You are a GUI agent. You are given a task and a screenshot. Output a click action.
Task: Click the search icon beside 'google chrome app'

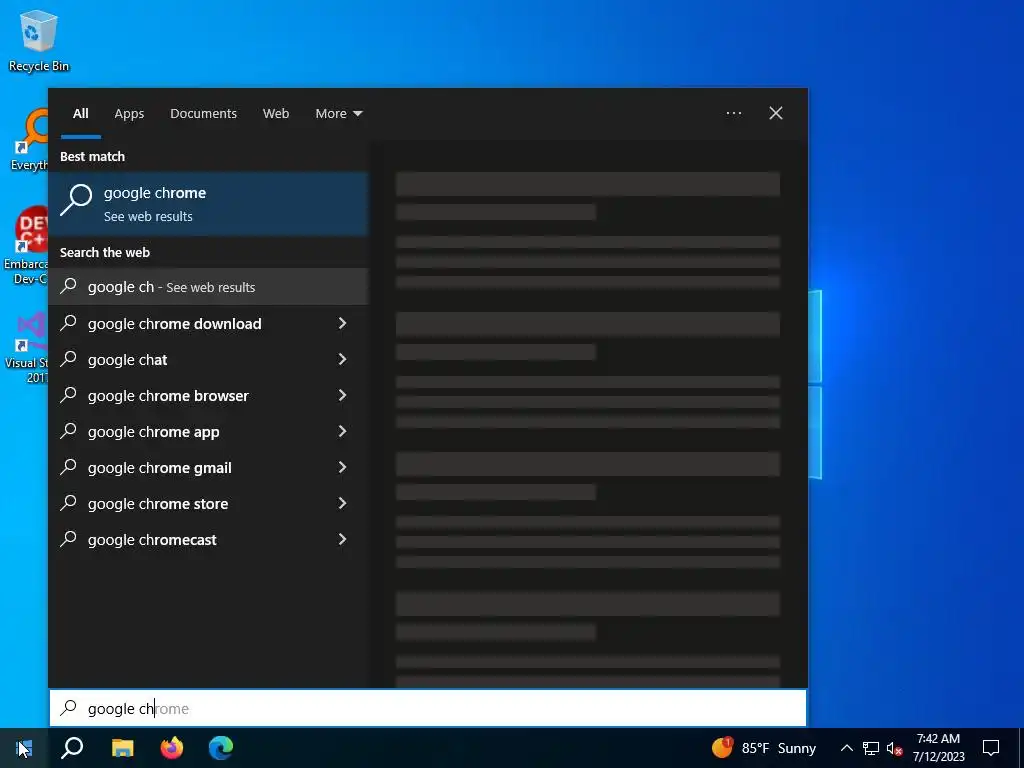coord(69,431)
